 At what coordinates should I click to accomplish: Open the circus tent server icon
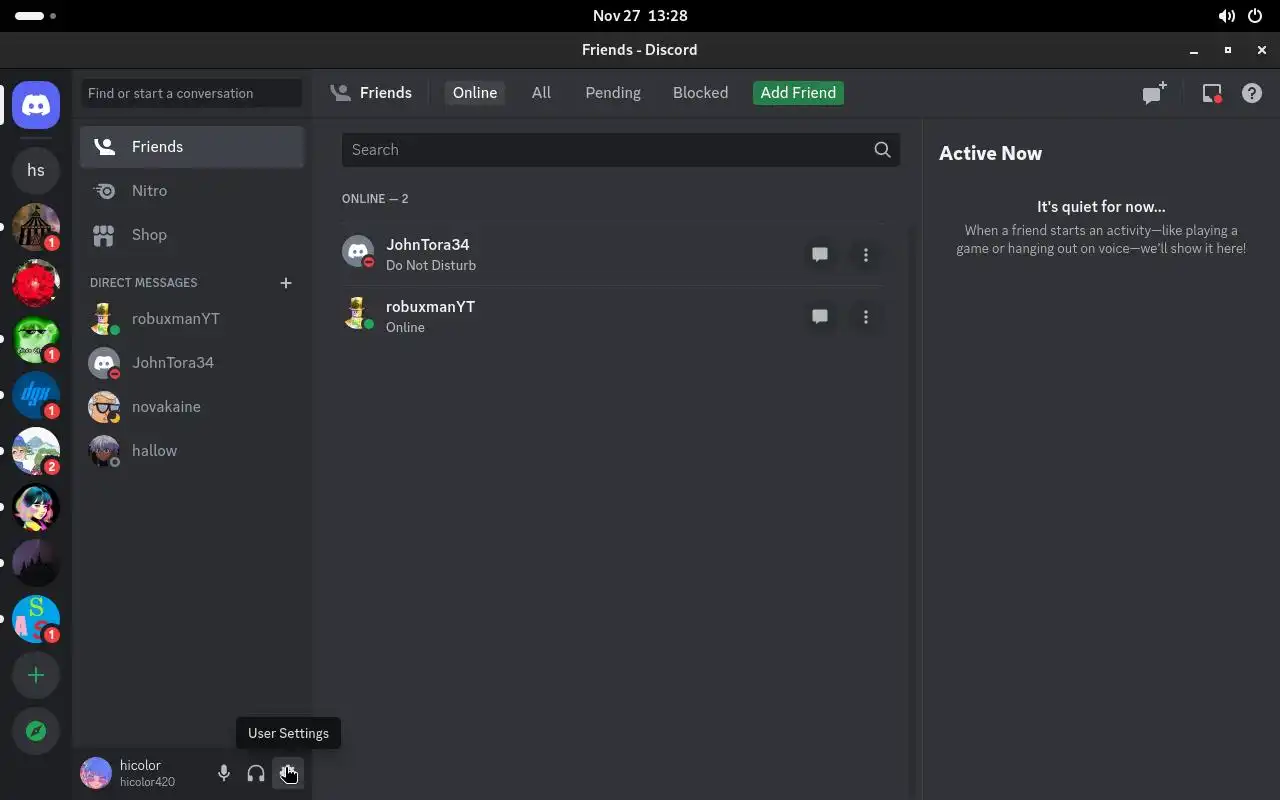point(36,227)
